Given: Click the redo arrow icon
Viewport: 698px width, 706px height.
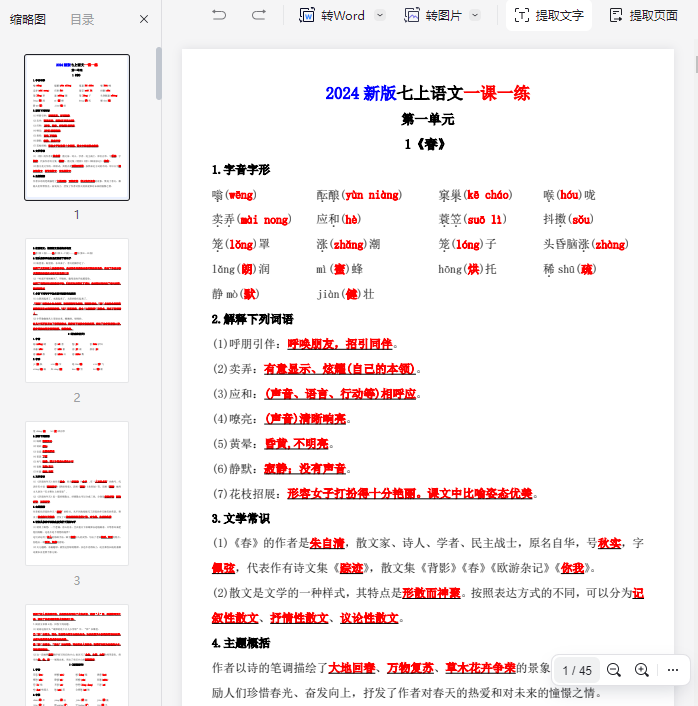Looking at the screenshot, I should tap(259, 15).
